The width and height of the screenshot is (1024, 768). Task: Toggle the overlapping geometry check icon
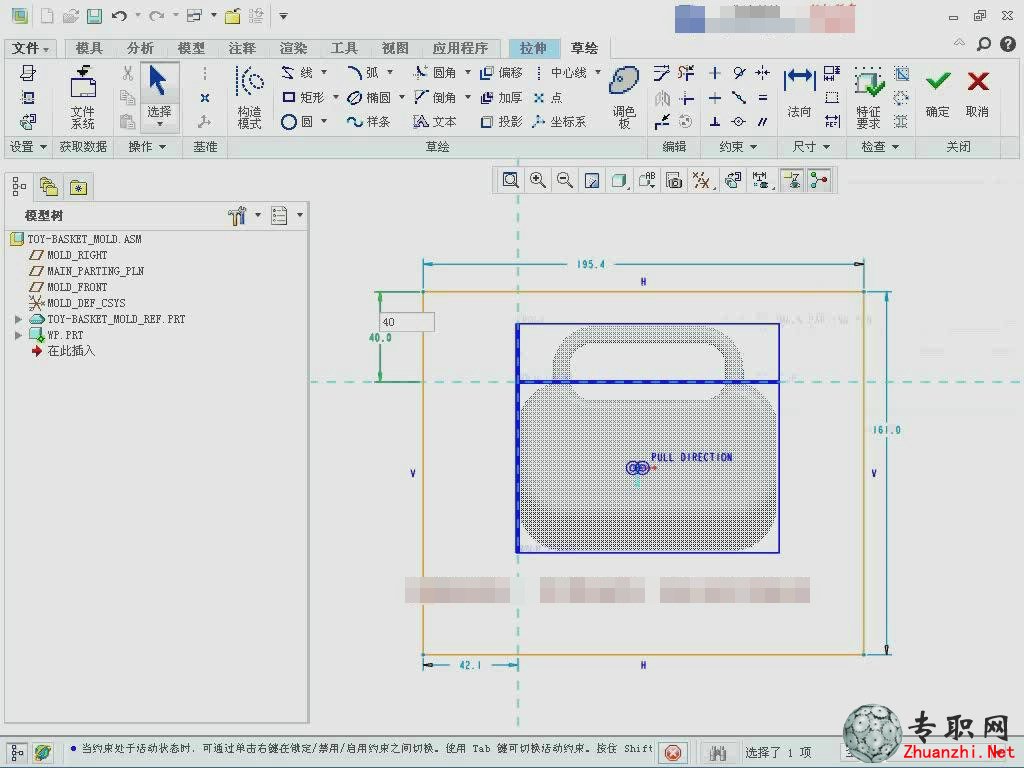click(x=901, y=72)
